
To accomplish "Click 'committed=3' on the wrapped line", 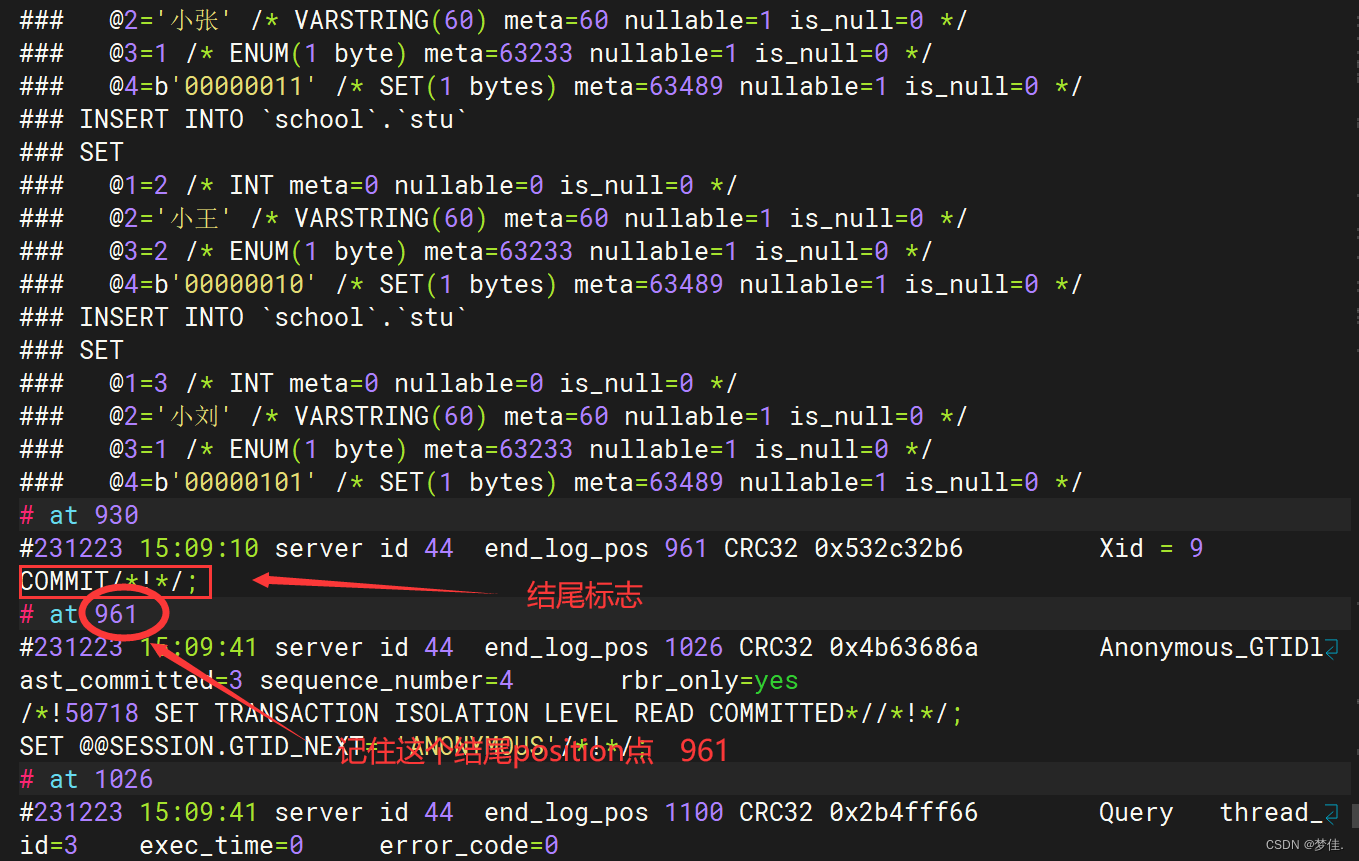I will pos(161,681).
